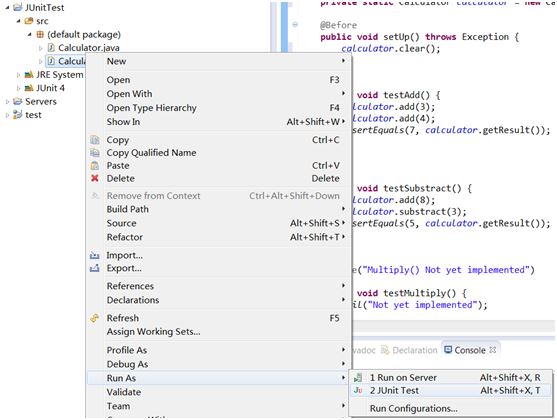Screen dimensions: 557x420
Task: Switch to the Console tab
Action: (470, 350)
